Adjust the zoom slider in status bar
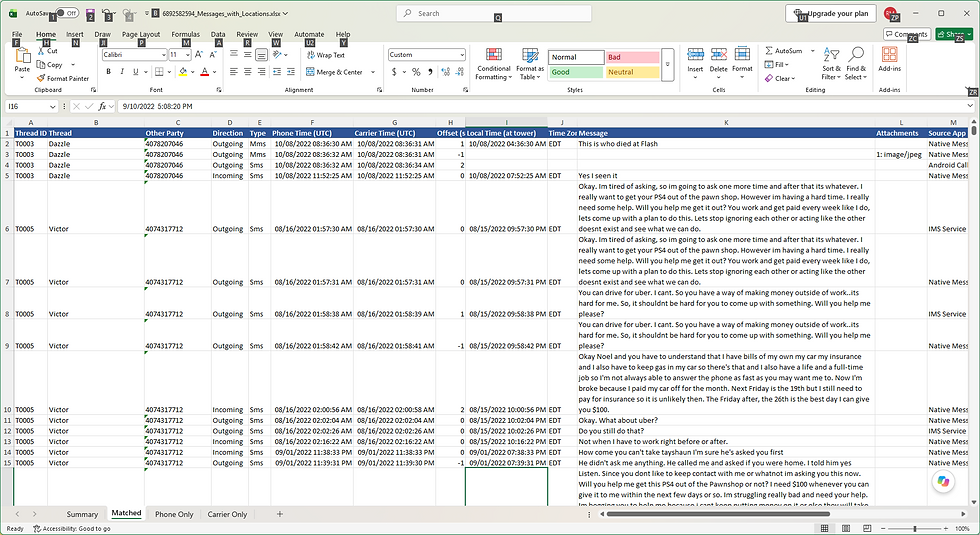Screen dimensions: 980x535 915,529
